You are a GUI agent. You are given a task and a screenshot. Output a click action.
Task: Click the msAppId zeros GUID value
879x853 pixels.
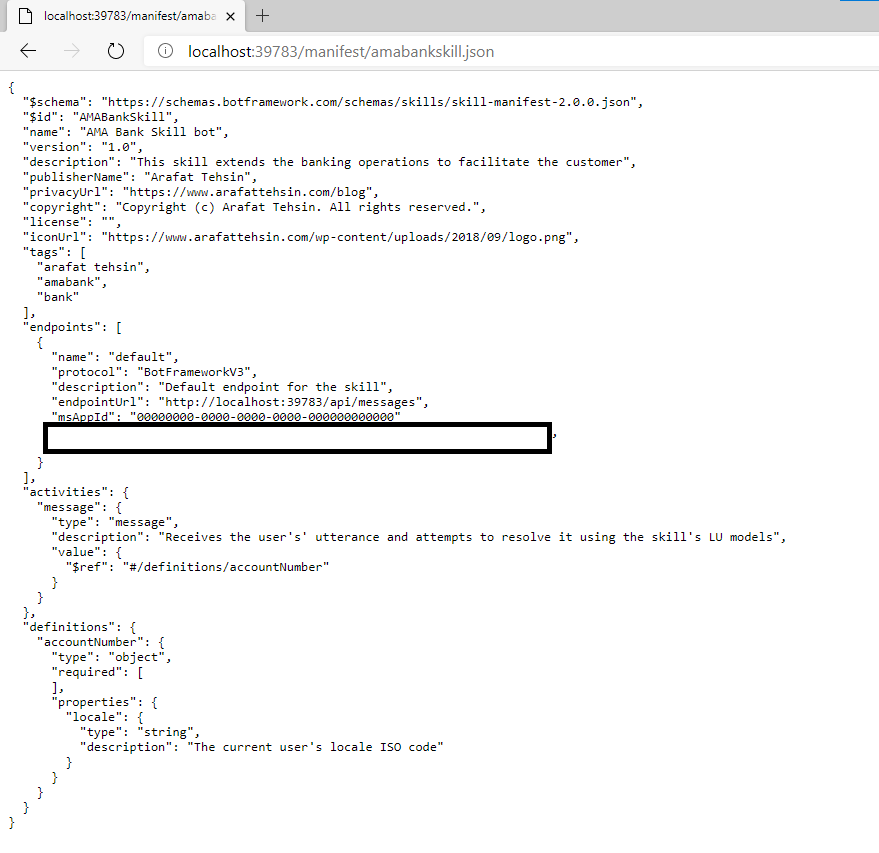[x=265, y=417]
